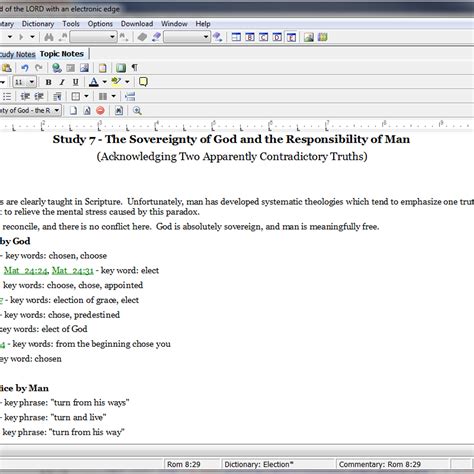Screen dimensions: 474x474
Task: Switch to the Study Notes tab
Action: 17,54
